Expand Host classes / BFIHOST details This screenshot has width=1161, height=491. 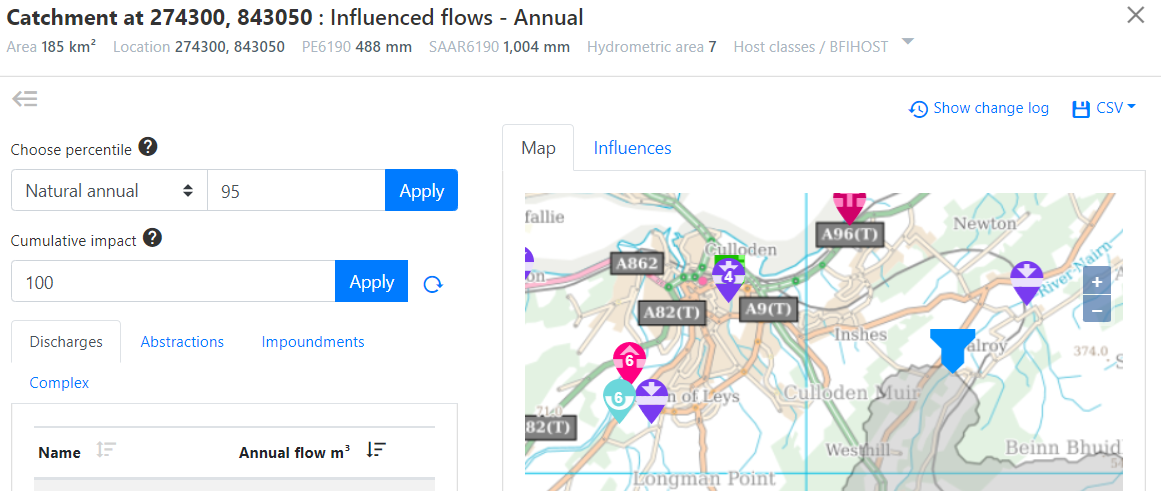[907, 42]
